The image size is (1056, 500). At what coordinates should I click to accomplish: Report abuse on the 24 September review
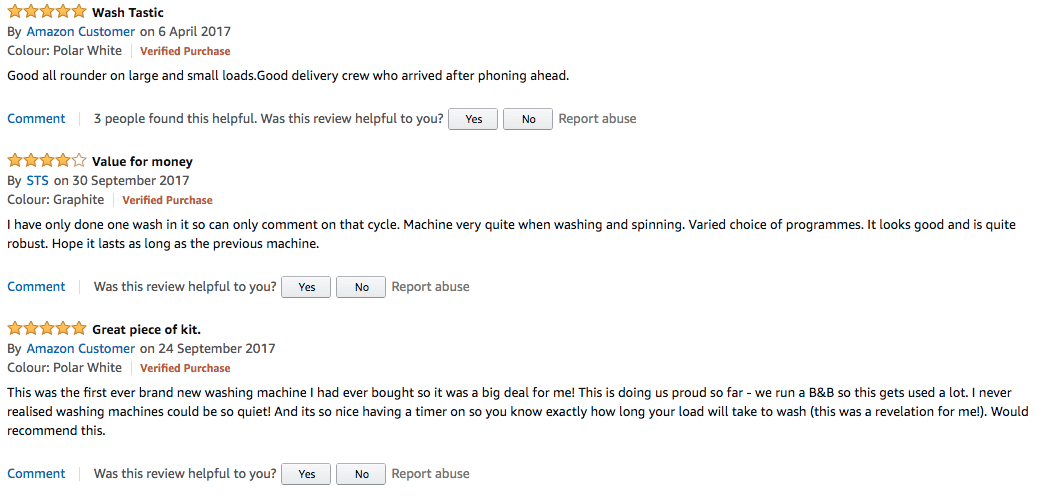pos(430,474)
